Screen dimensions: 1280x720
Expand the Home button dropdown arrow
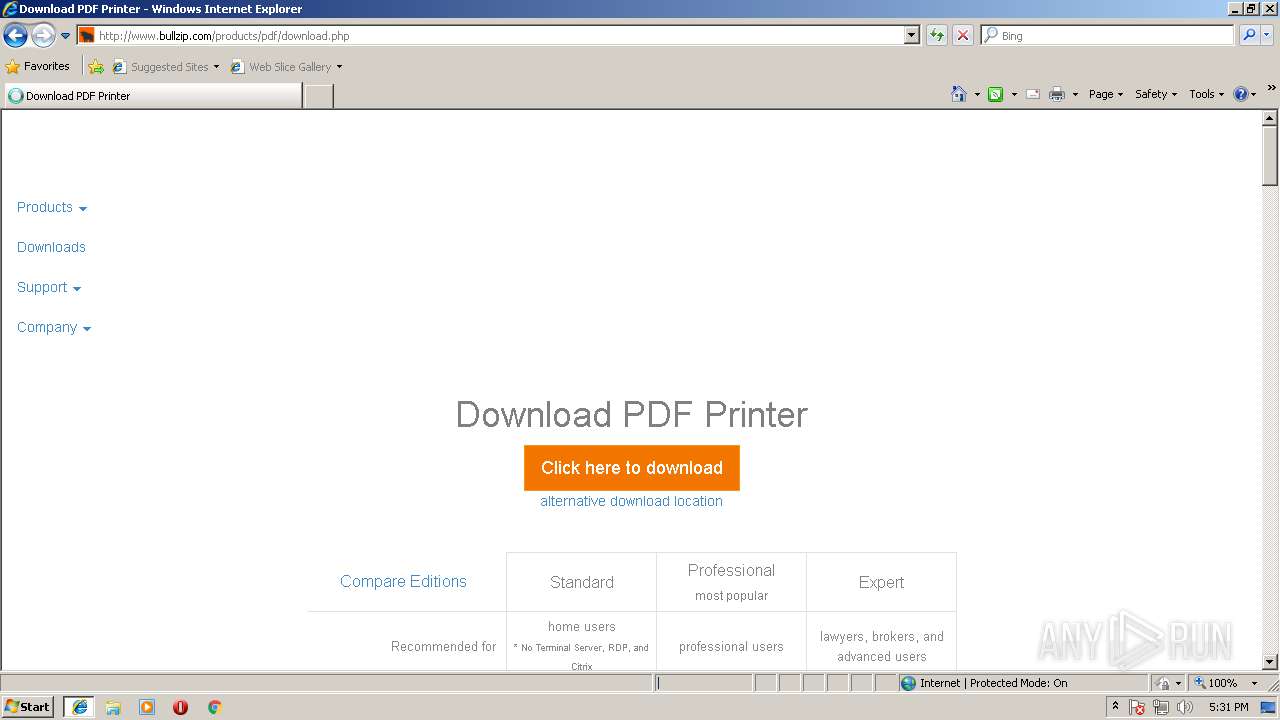(x=977, y=94)
